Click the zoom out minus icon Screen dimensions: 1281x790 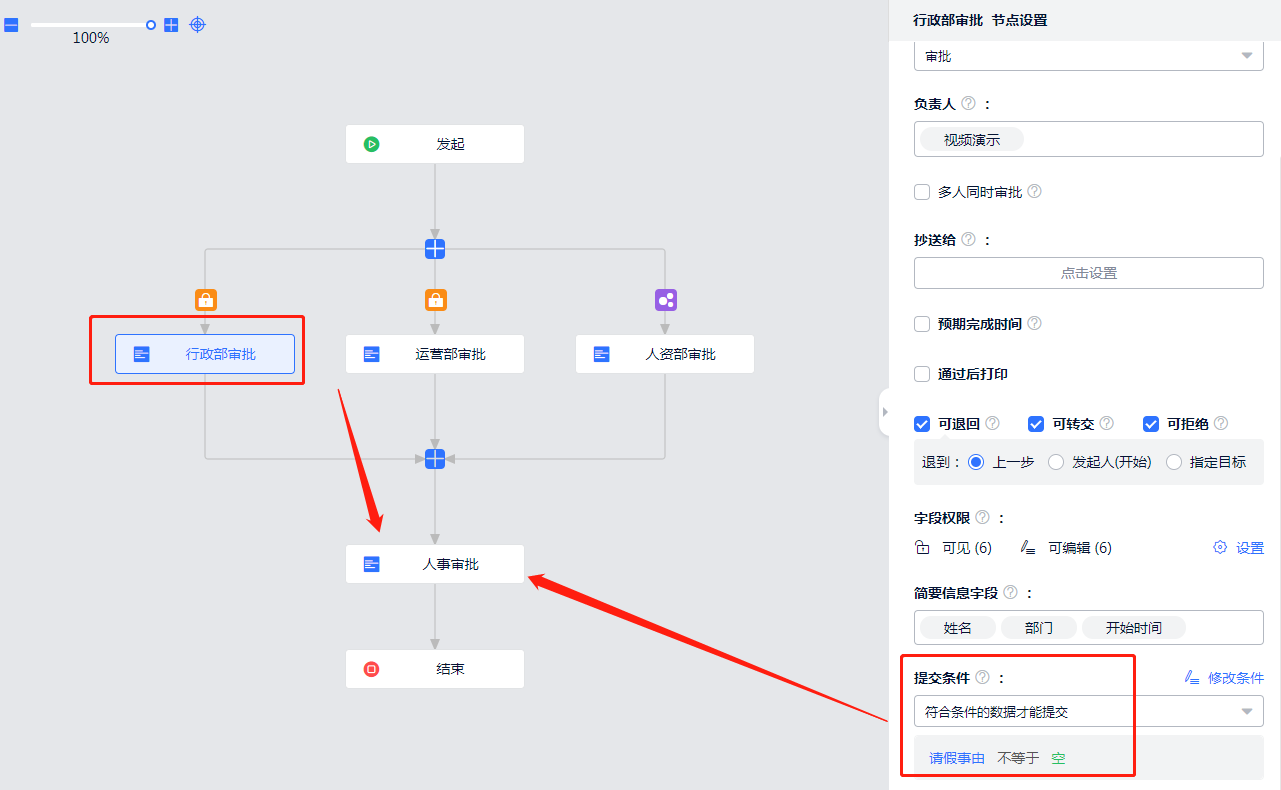[11, 25]
